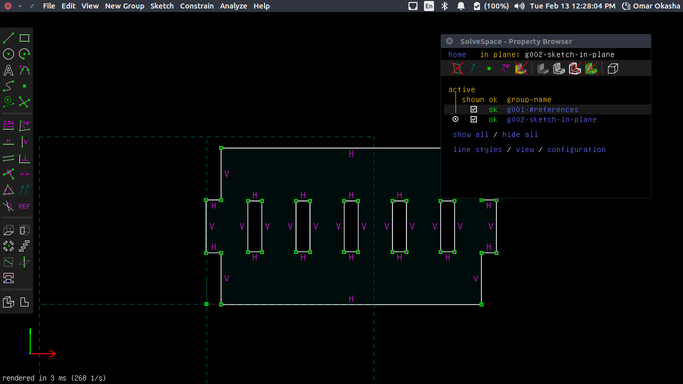Toggle green triangle mesh visibility icon
Viewport: 683px width, 384px height.
tap(591, 68)
